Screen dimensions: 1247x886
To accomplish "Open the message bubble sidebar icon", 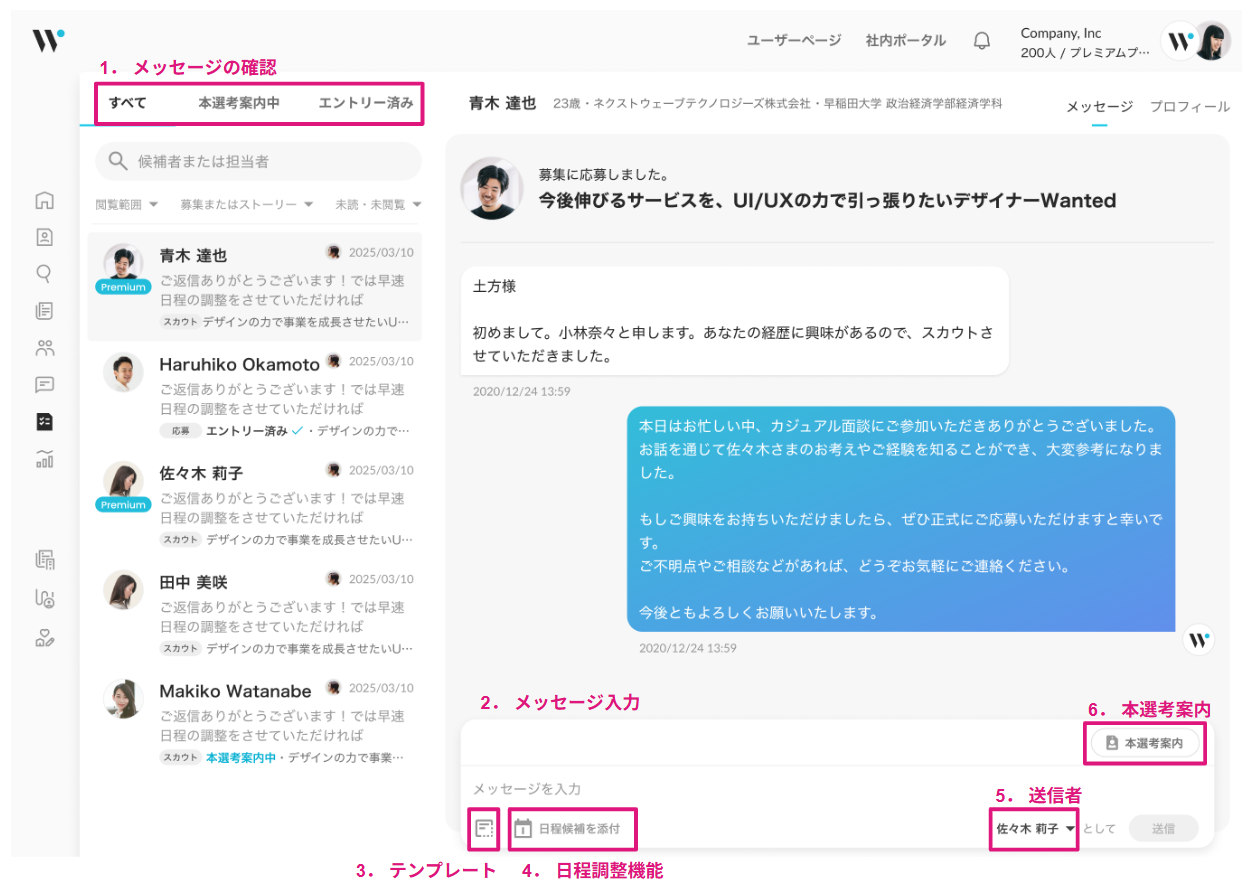I will click(44, 385).
